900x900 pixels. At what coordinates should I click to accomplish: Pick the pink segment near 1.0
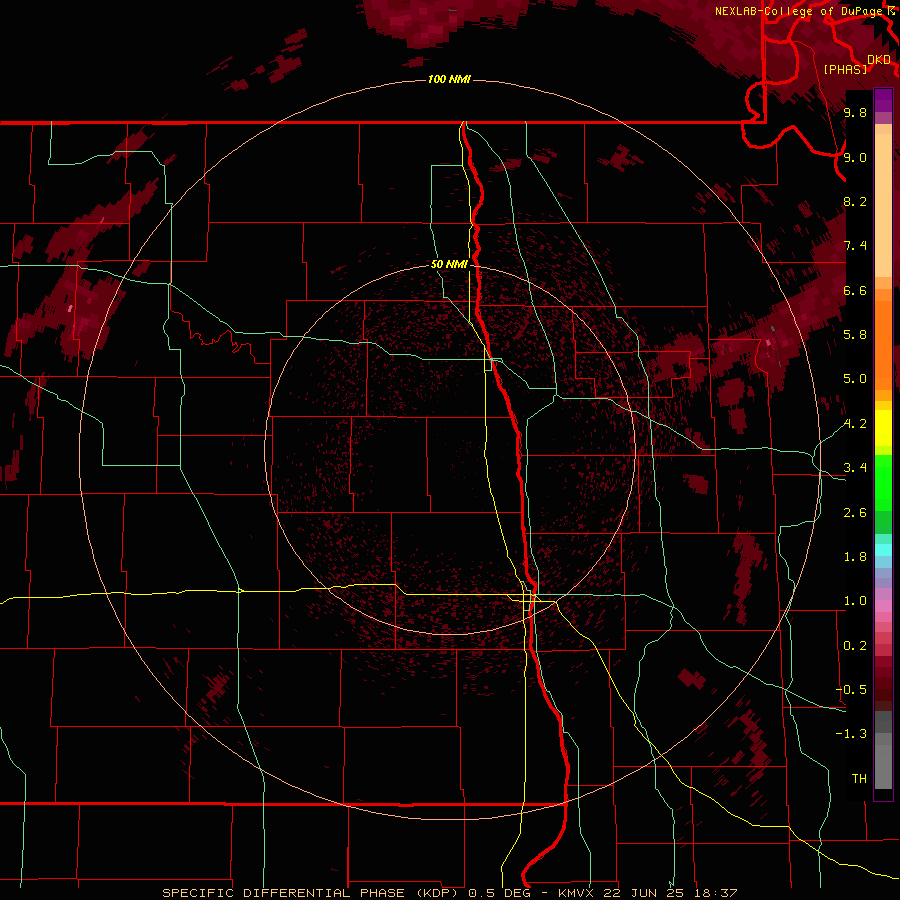click(x=883, y=606)
